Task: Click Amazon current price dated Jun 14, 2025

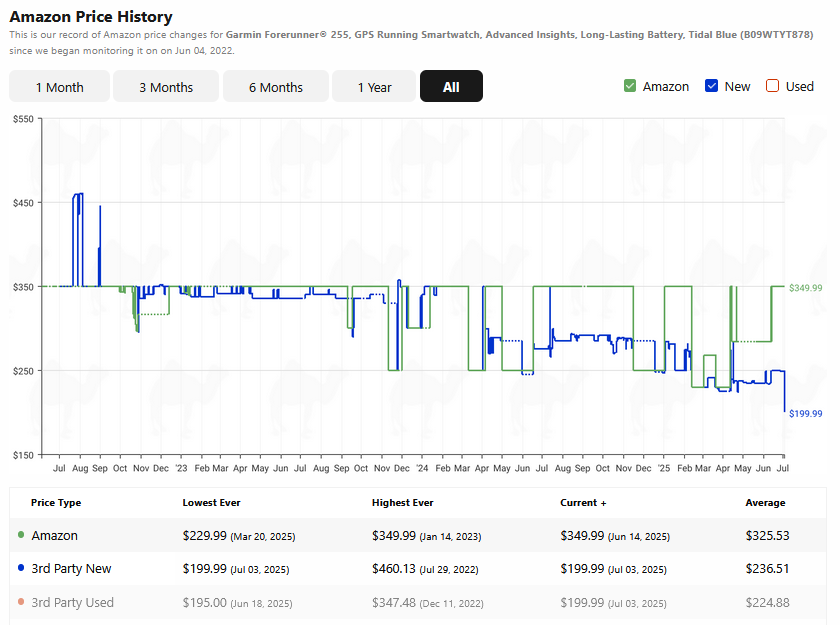Action: point(615,536)
